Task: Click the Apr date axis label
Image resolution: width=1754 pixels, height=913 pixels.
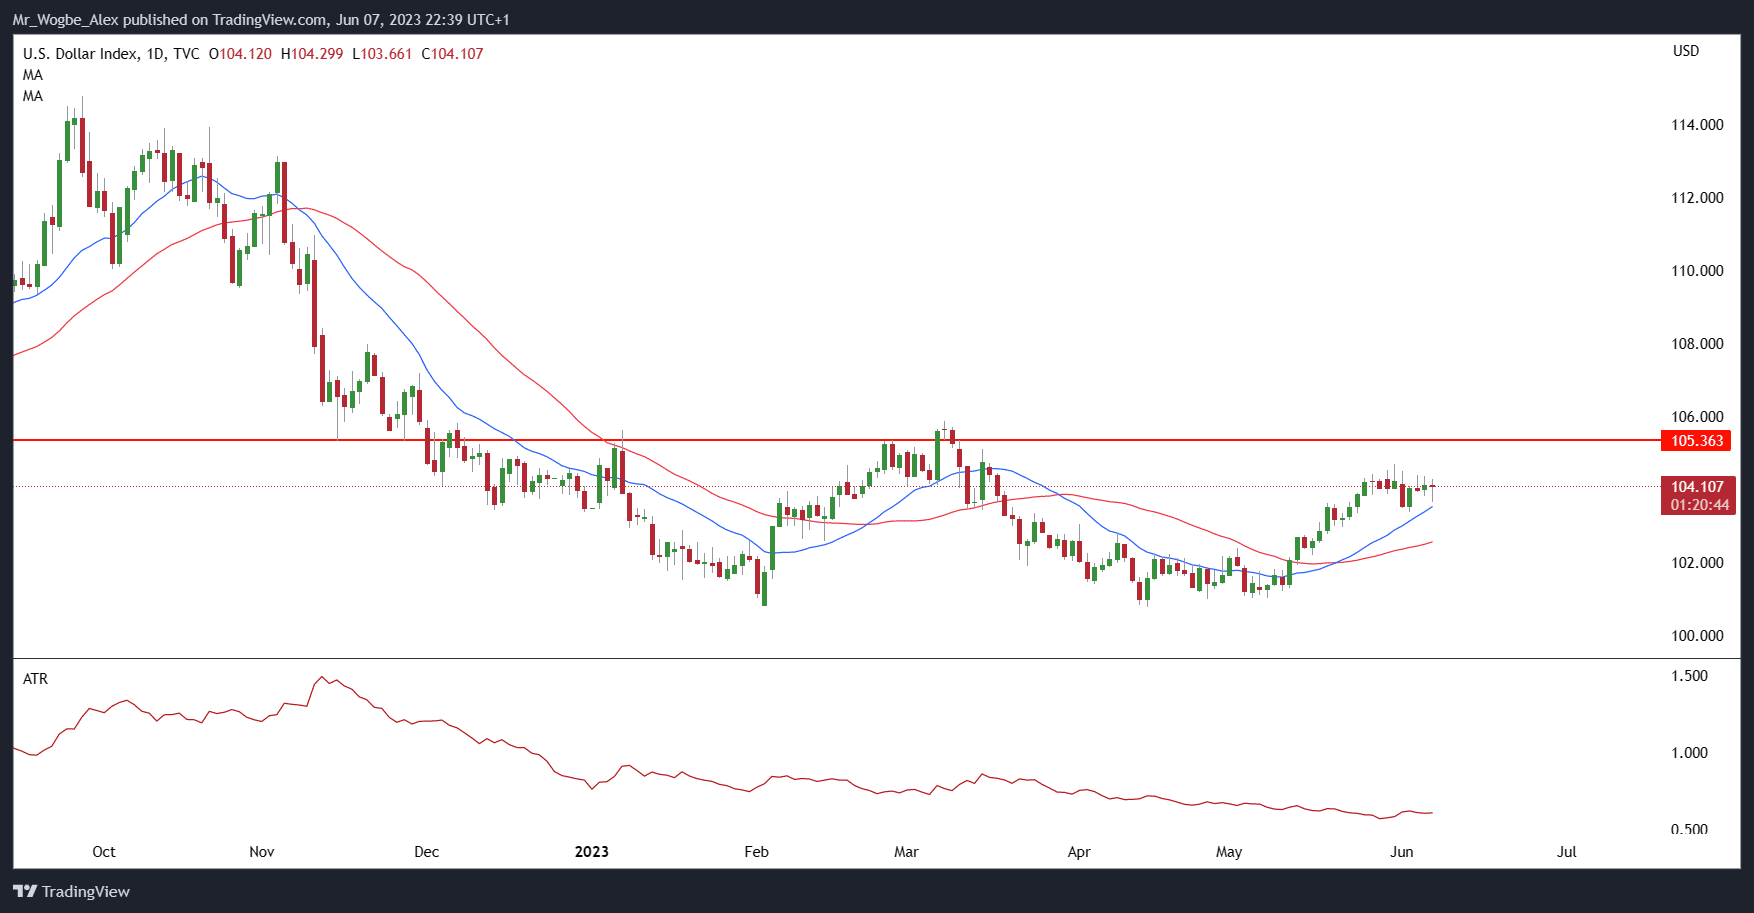Action: (x=1079, y=852)
